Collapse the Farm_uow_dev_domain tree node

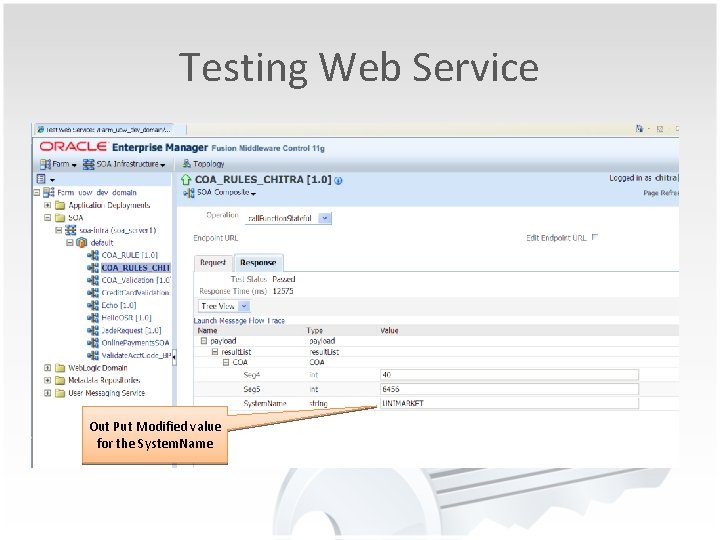click(37, 192)
